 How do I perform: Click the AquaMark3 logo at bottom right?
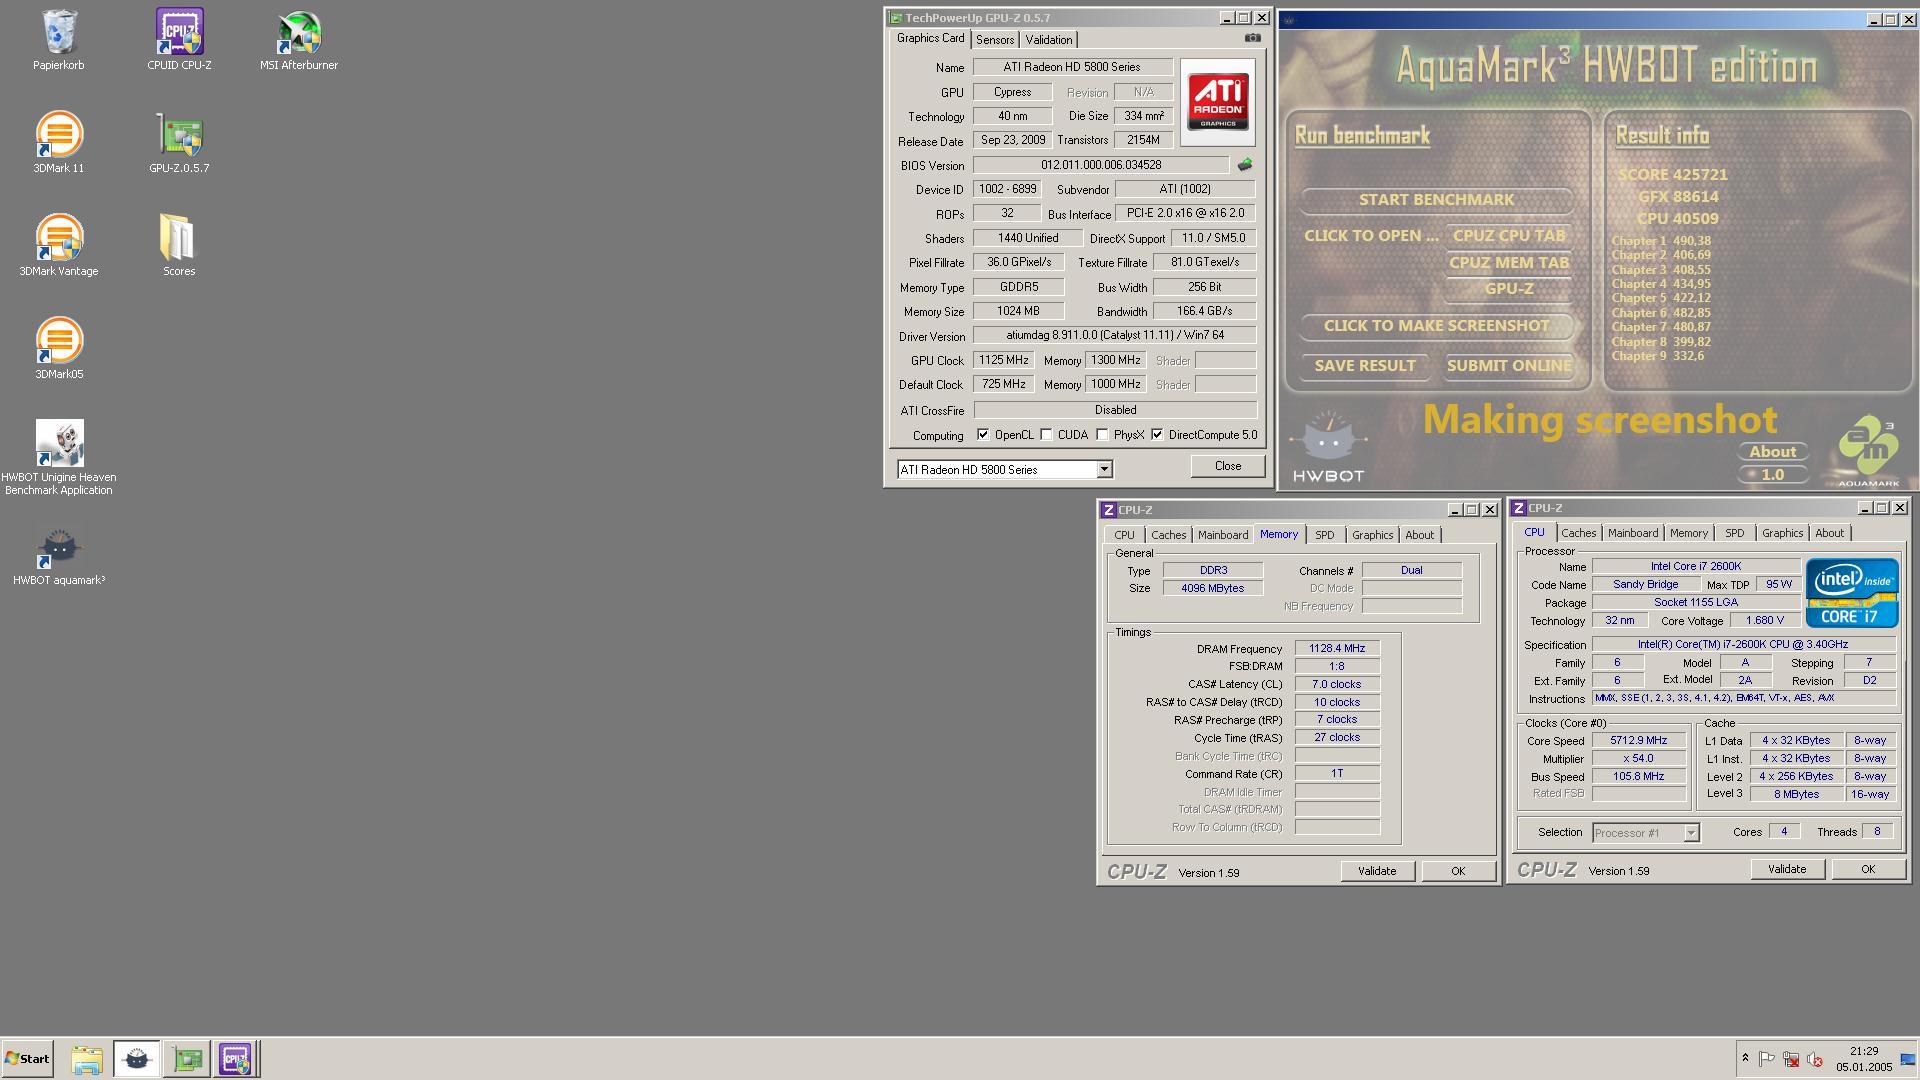tap(1867, 451)
